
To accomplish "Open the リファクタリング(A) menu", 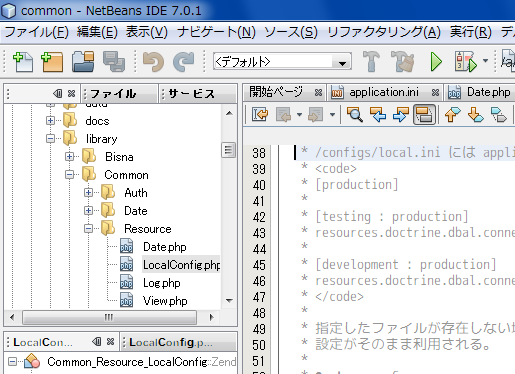I will click(x=384, y=32).
